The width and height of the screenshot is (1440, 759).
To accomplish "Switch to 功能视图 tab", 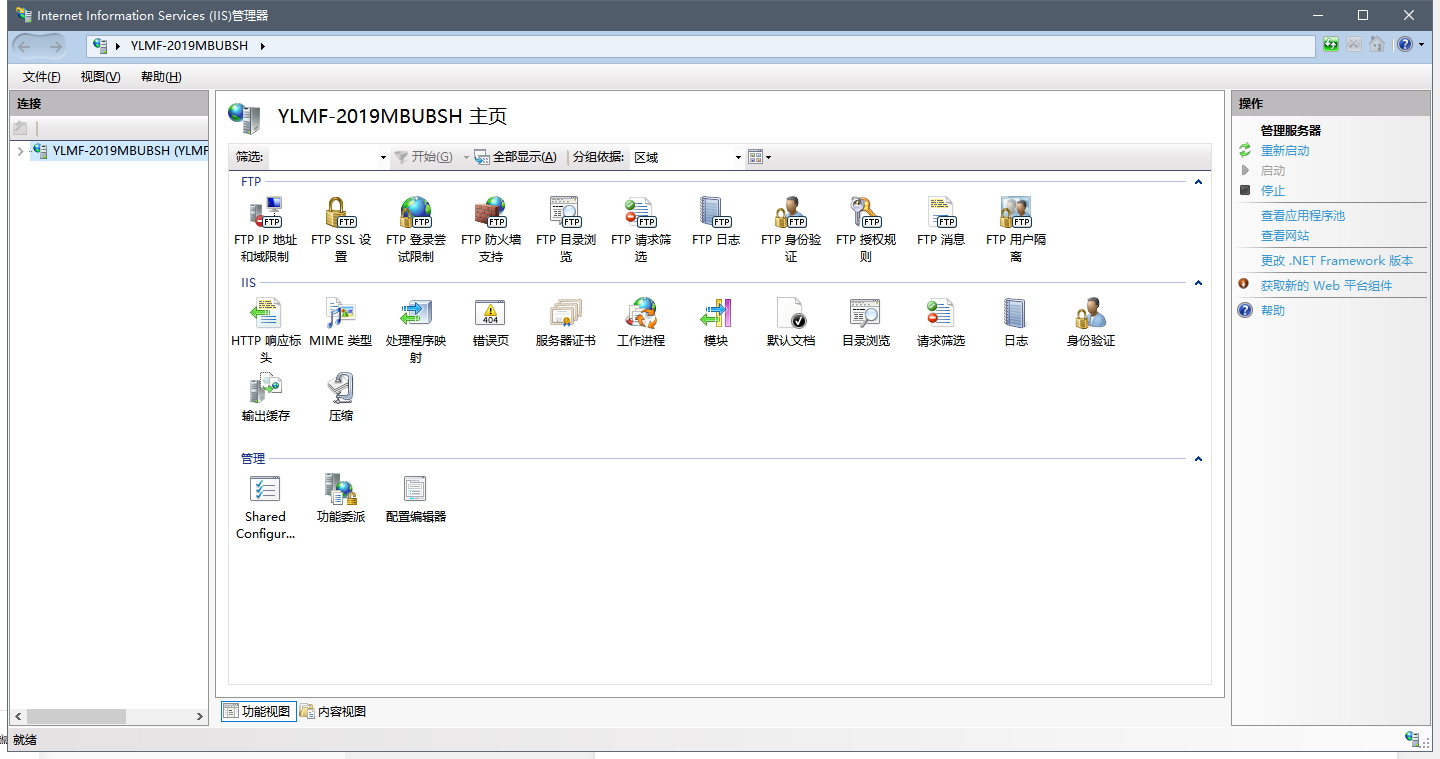I will click(x=257, y=711).
